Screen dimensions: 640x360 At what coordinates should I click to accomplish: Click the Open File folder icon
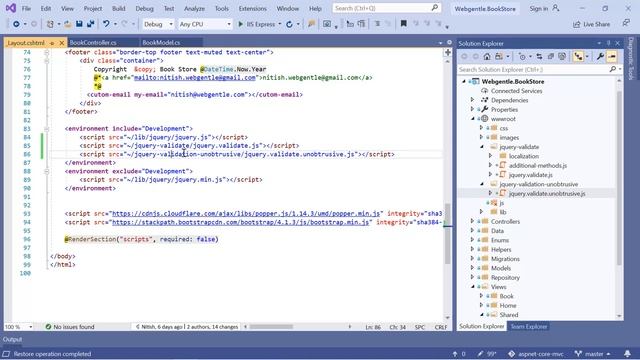(68, 24)
